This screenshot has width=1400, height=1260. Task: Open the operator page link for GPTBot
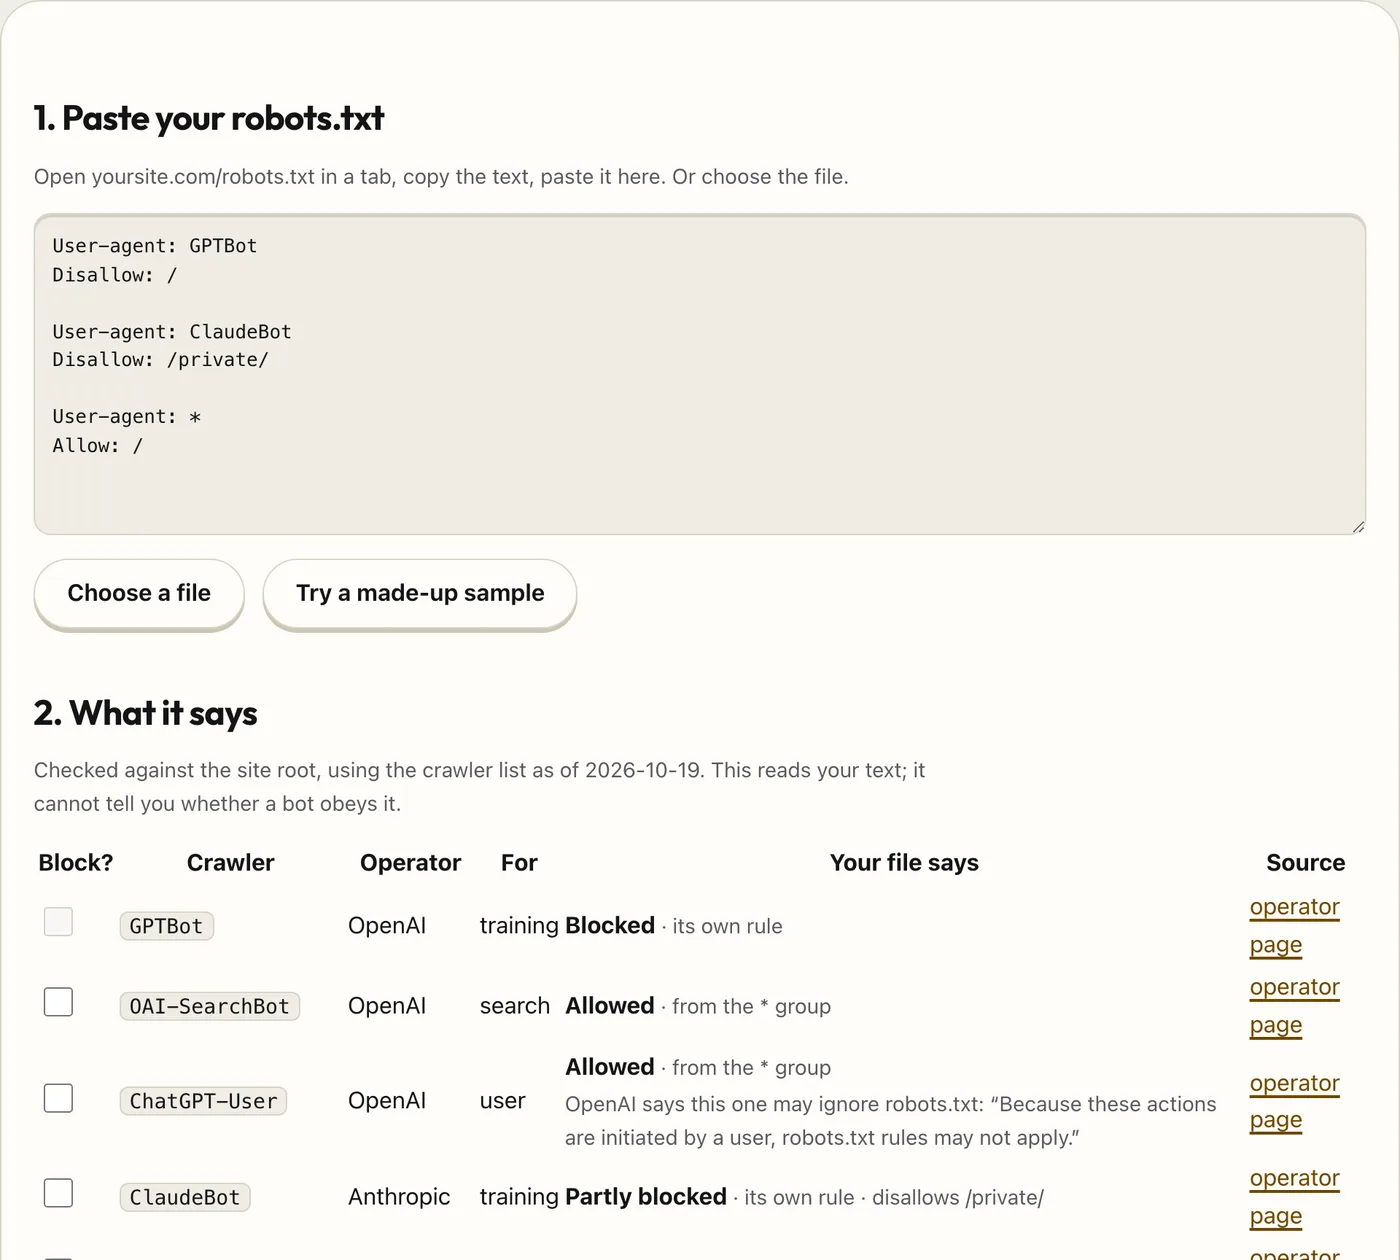1294,926
